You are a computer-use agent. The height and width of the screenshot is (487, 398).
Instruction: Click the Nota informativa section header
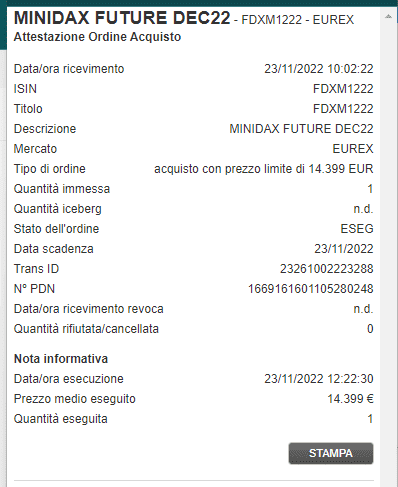pos(61,359)
